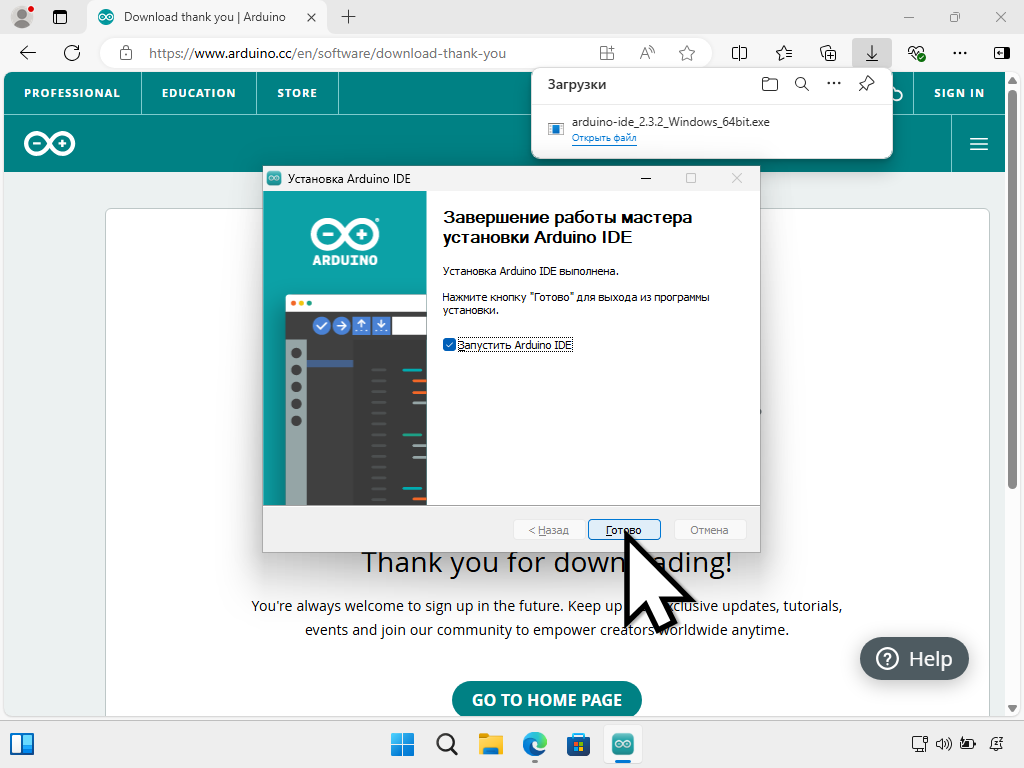Open Edge Settings and more menu

pos(959,53)
